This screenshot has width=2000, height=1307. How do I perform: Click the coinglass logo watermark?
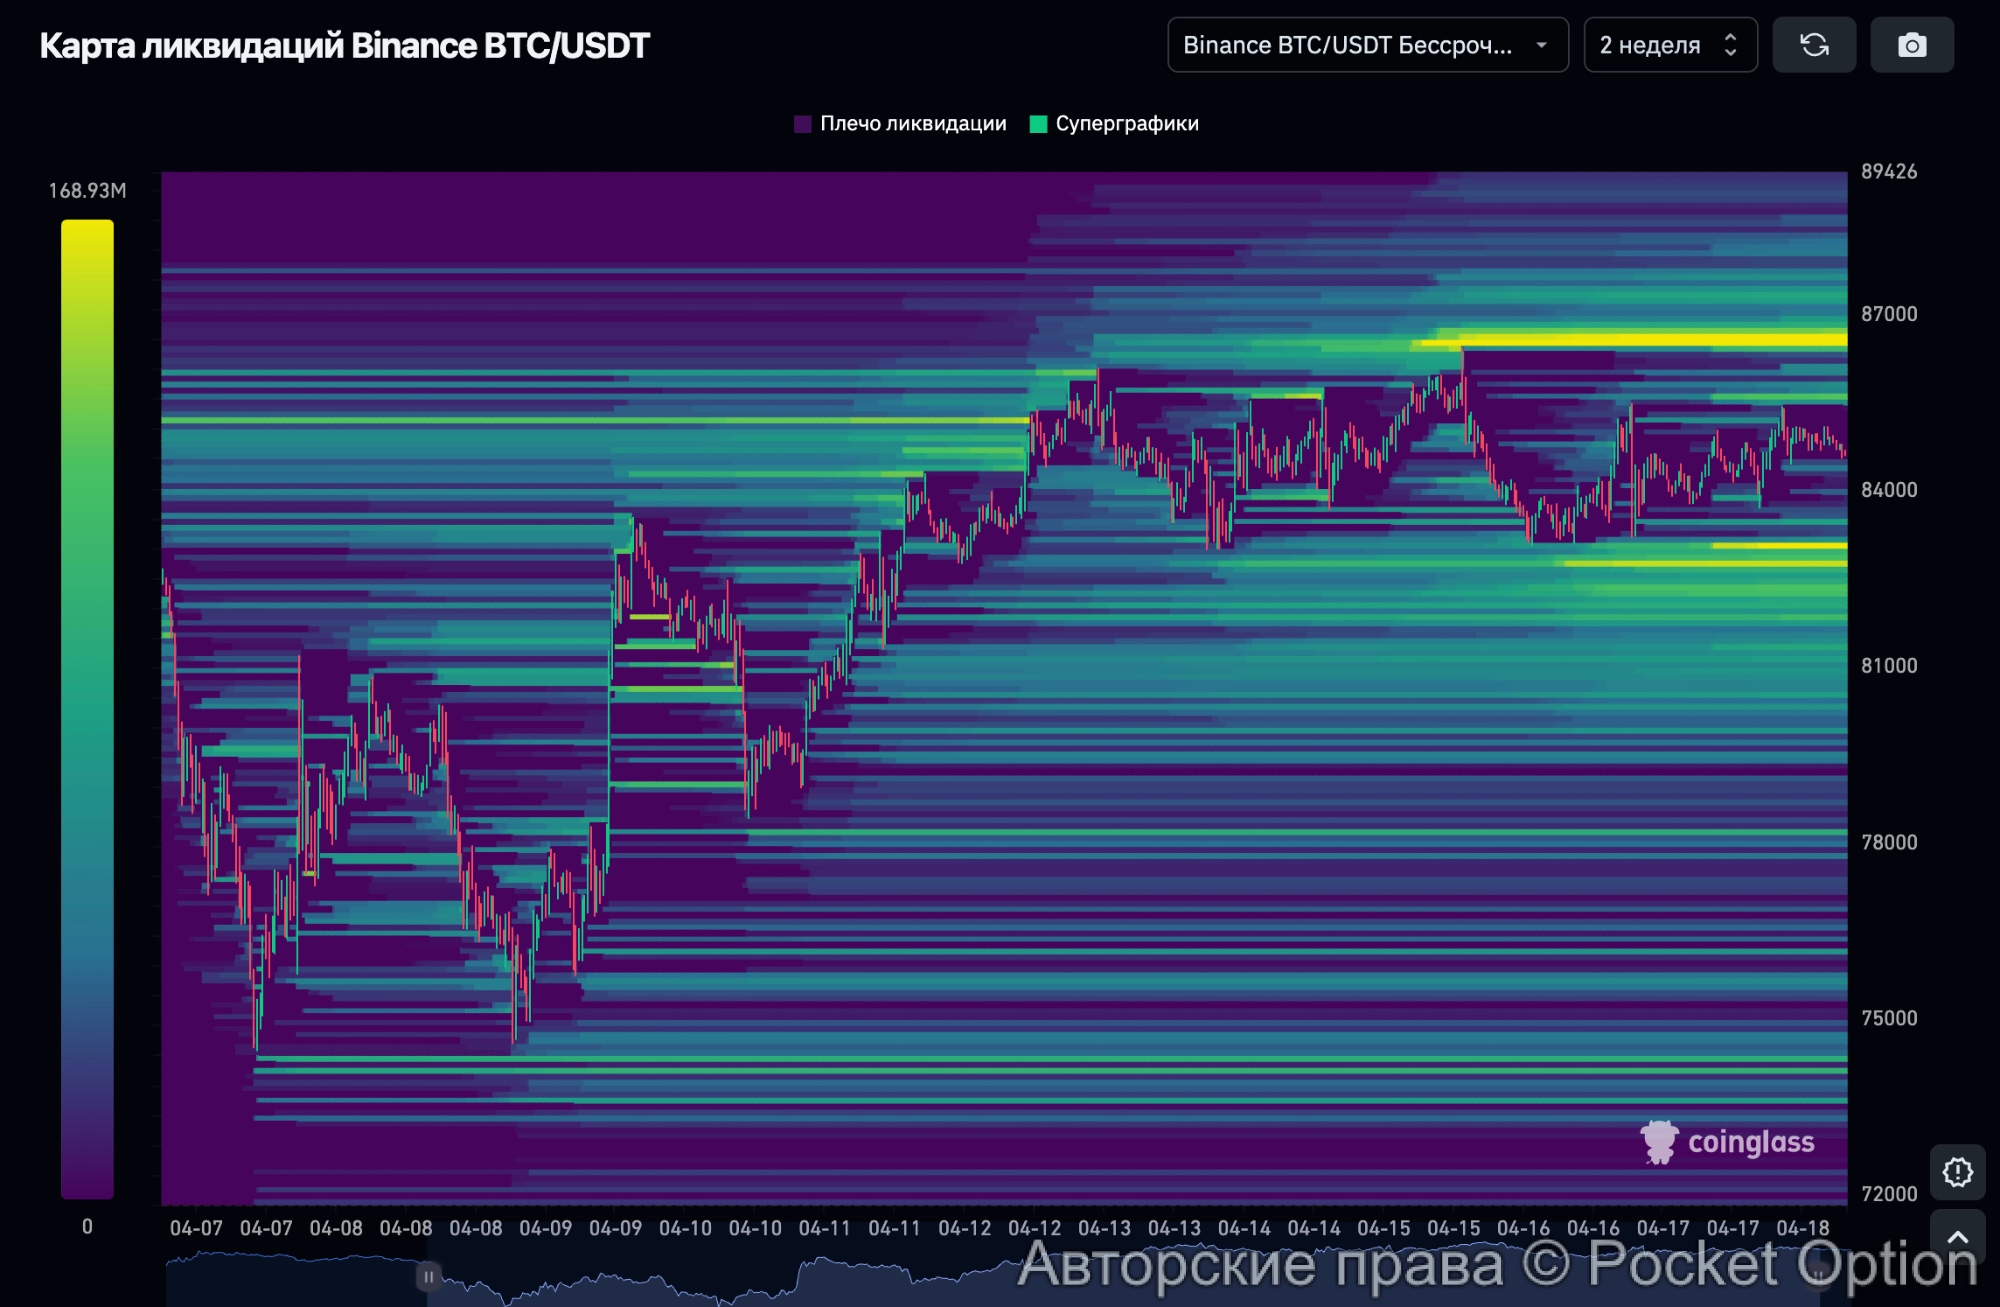(x=1728, y=1142)
